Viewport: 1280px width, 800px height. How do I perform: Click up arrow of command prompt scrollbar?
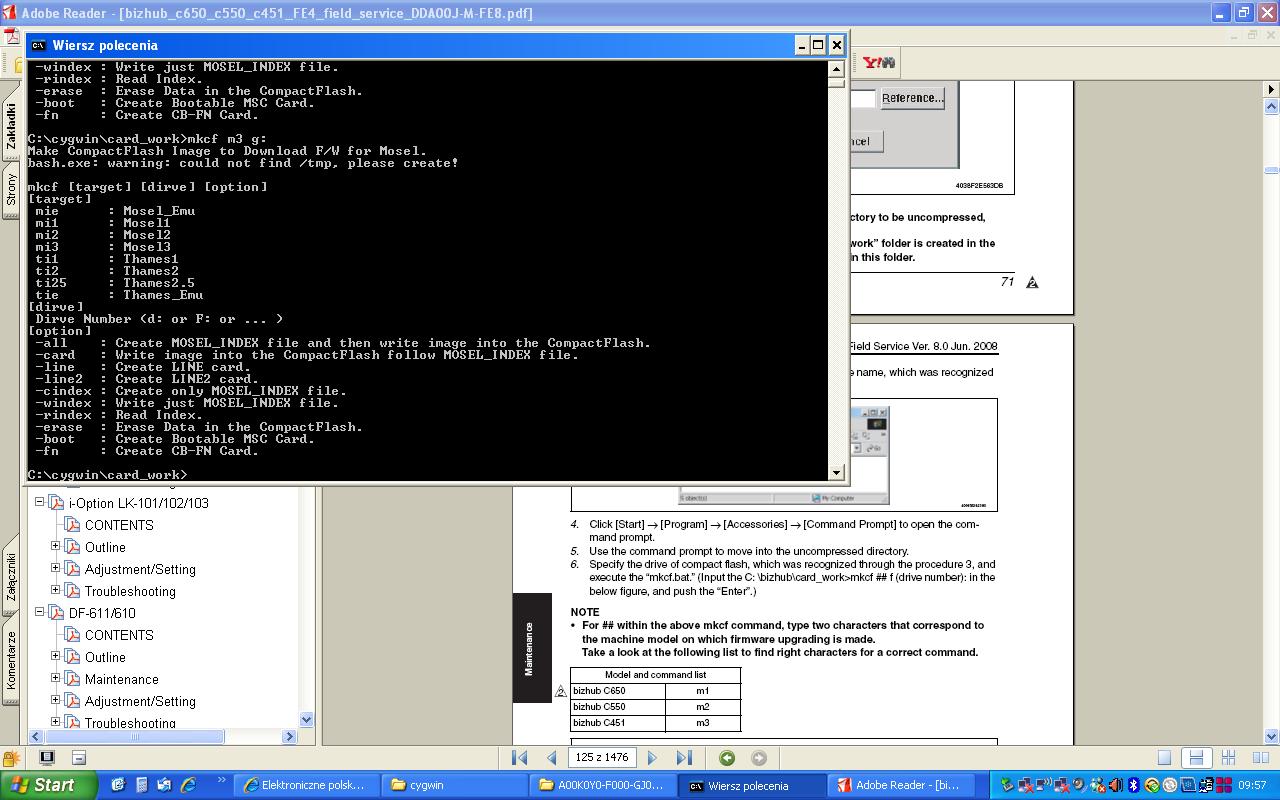836,68
